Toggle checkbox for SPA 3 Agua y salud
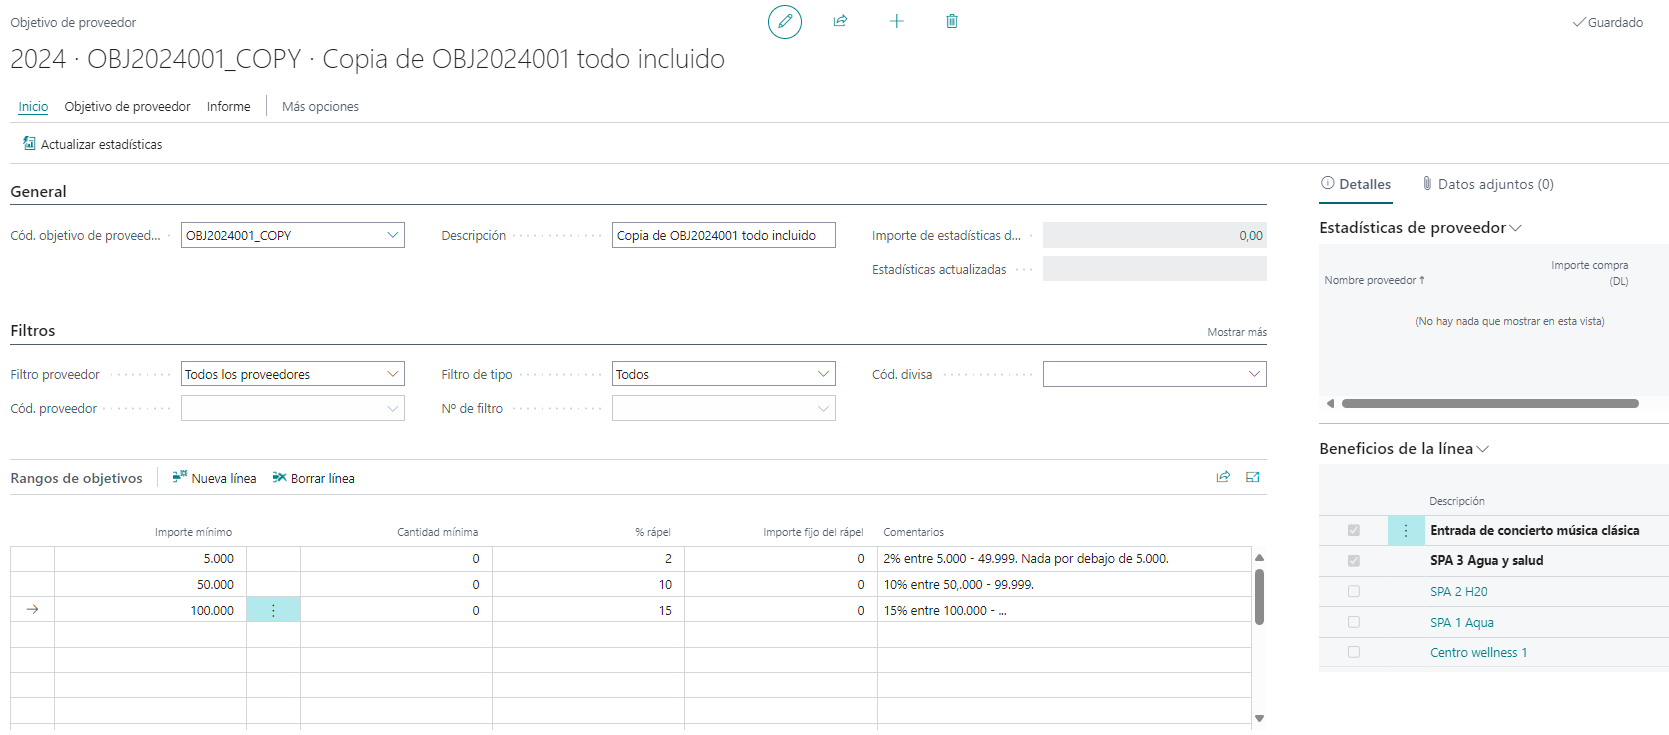Viewport: 1669px width, 735px height. pos(1354,561)
